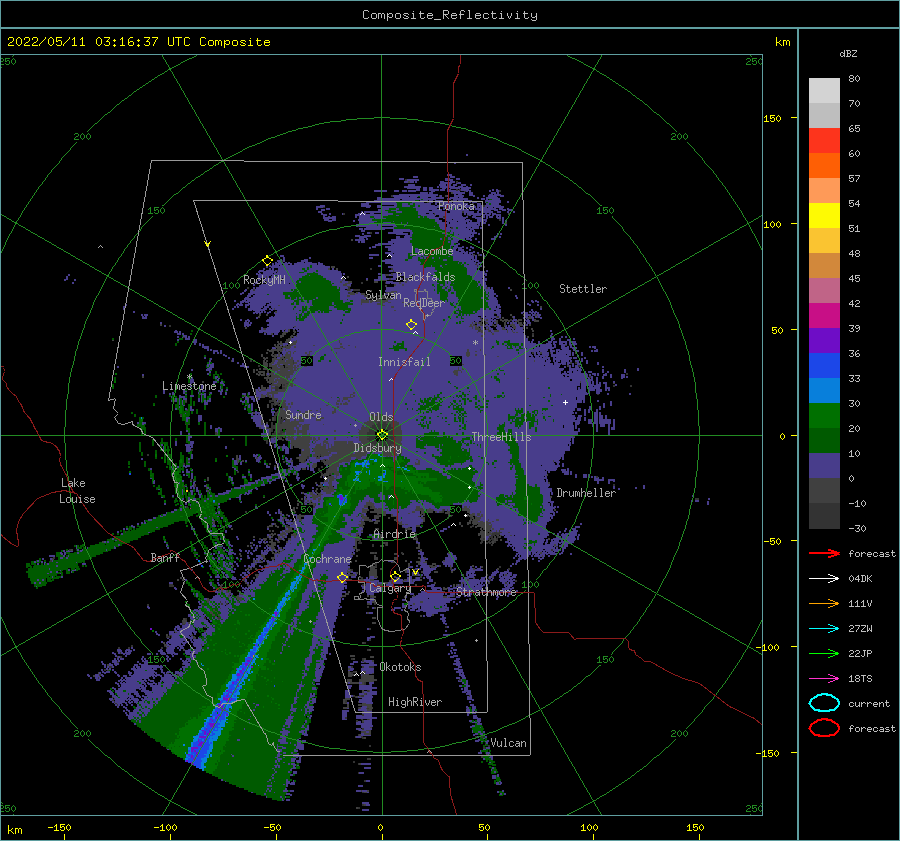This screenshot has width=900, height=841.
Task: Click the Cochrane label
Action: tap(327, 559)
